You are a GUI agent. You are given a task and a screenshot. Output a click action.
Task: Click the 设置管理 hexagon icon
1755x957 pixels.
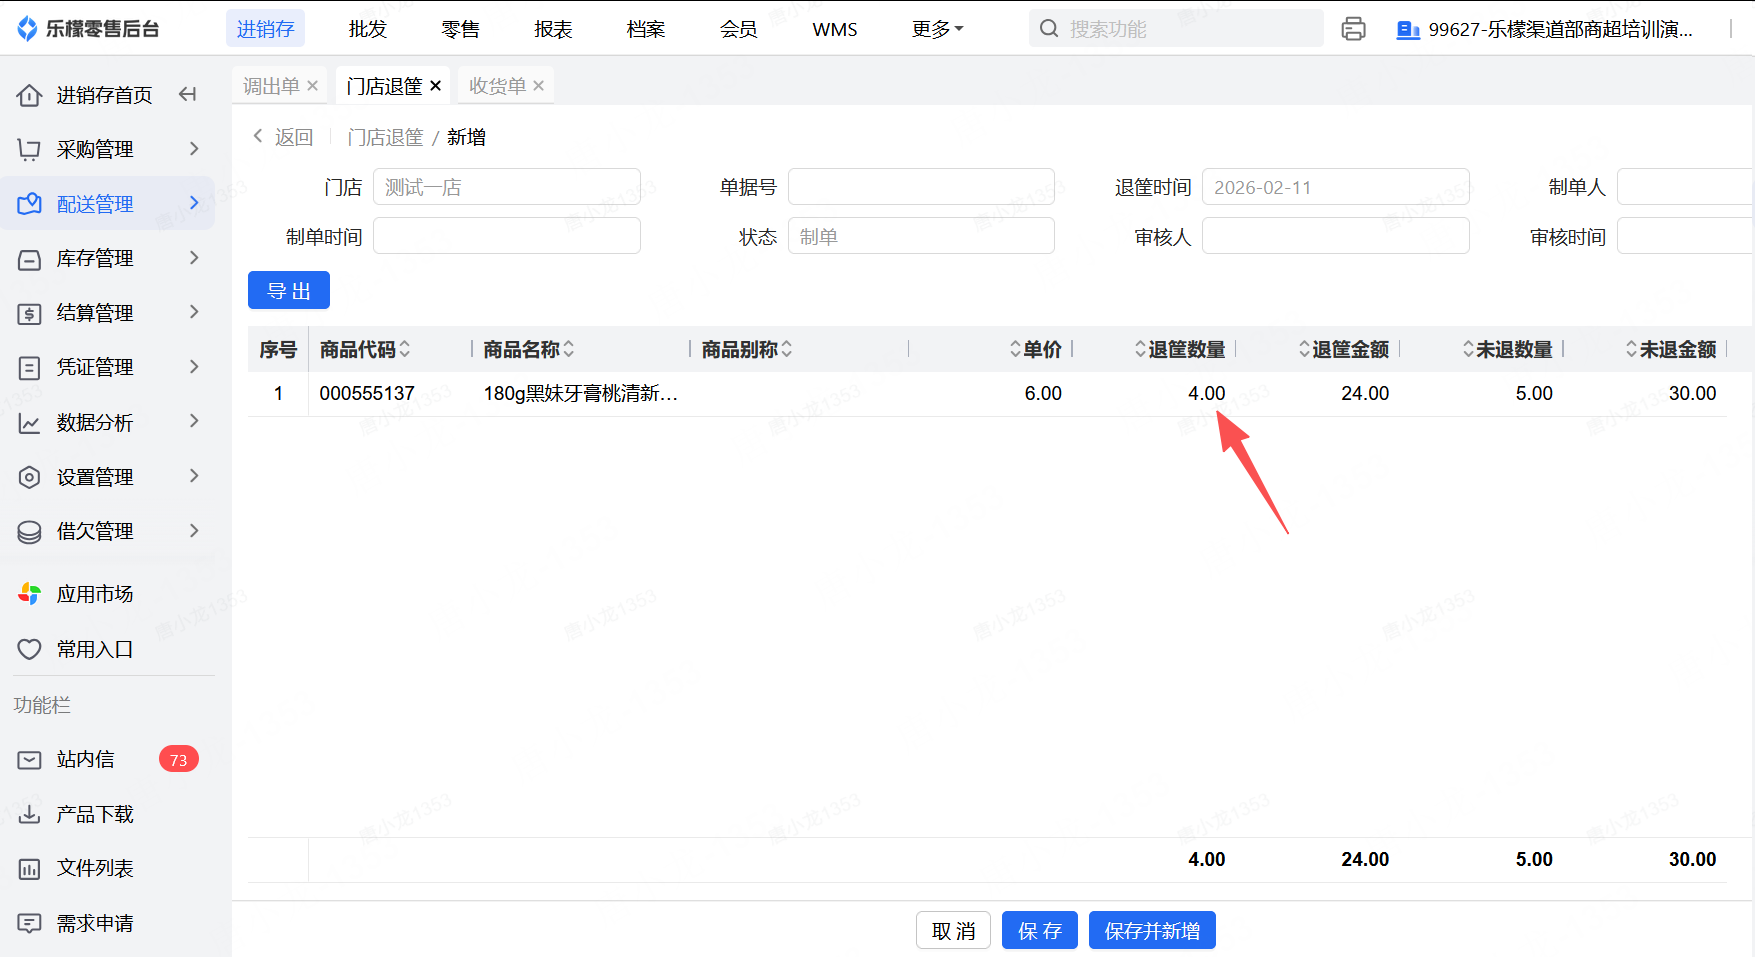coord(30,477)
